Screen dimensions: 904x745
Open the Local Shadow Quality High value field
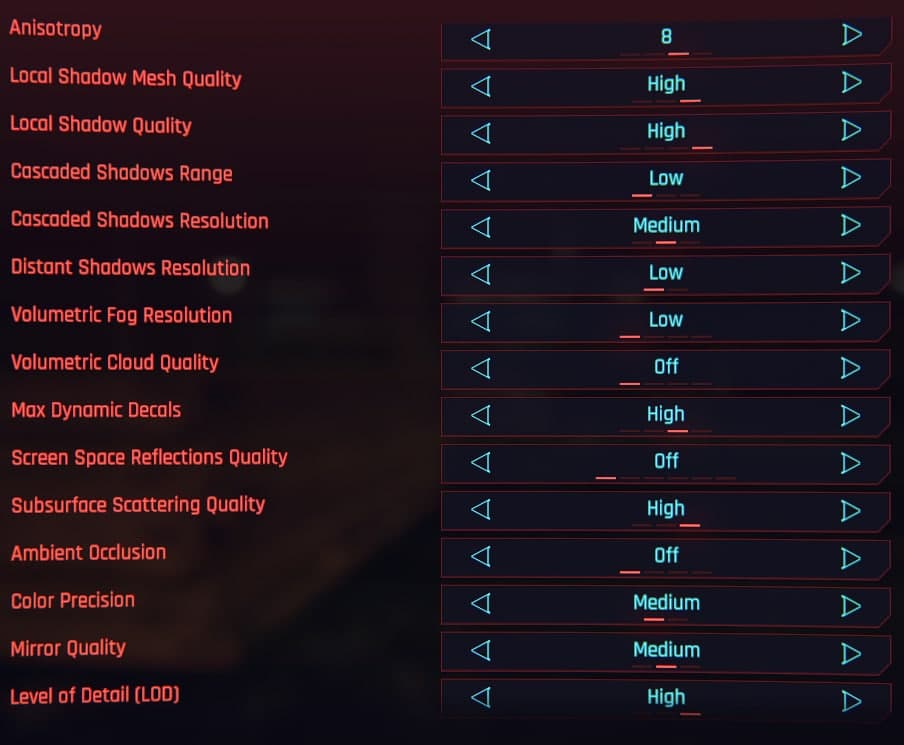pyautogui.click(x=666, y=133)
